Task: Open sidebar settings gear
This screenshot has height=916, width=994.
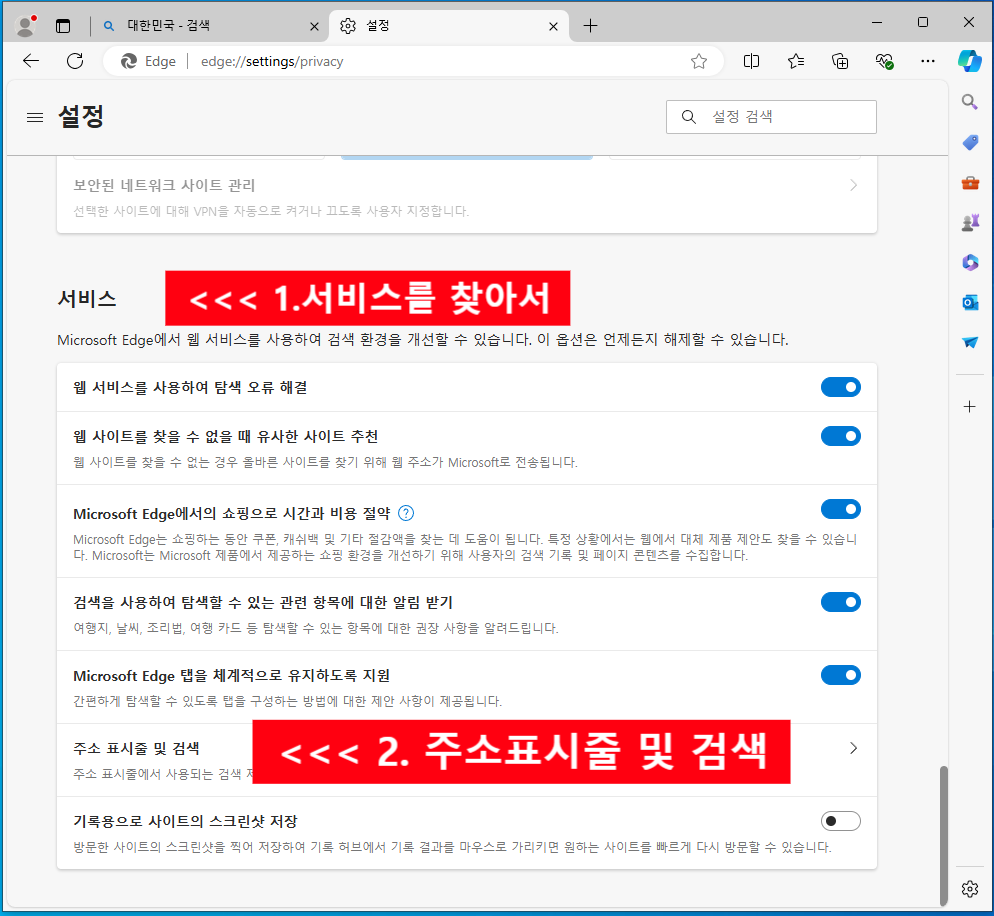Action: [969, 889]
